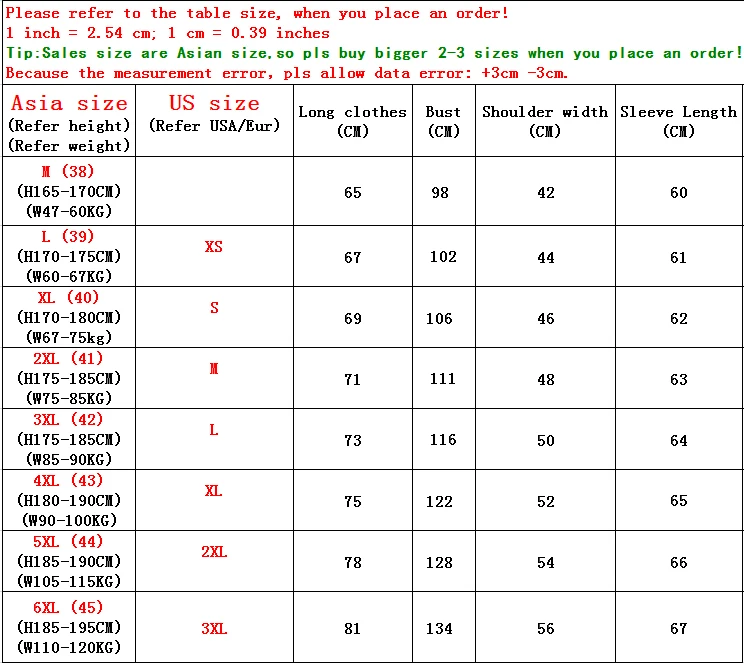The width and height of the screenshot is (744, 663).
Task: Click the bust value '122'
Action: click(x=439, y=502)
